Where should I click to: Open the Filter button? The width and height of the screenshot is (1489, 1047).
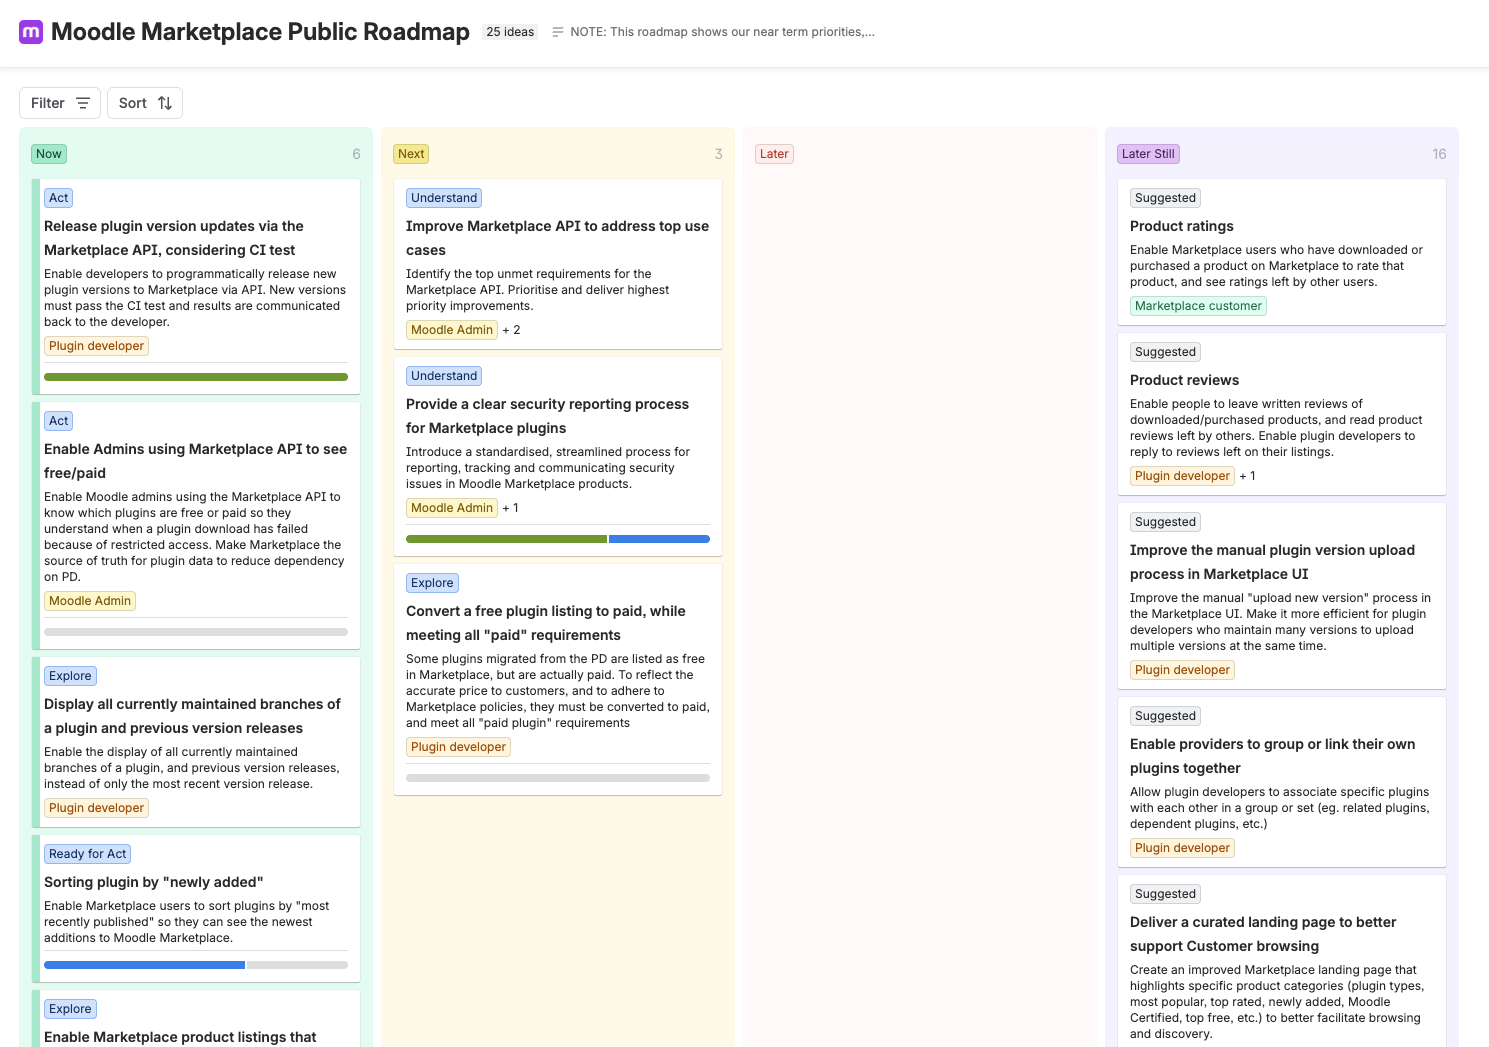point(60,103)
